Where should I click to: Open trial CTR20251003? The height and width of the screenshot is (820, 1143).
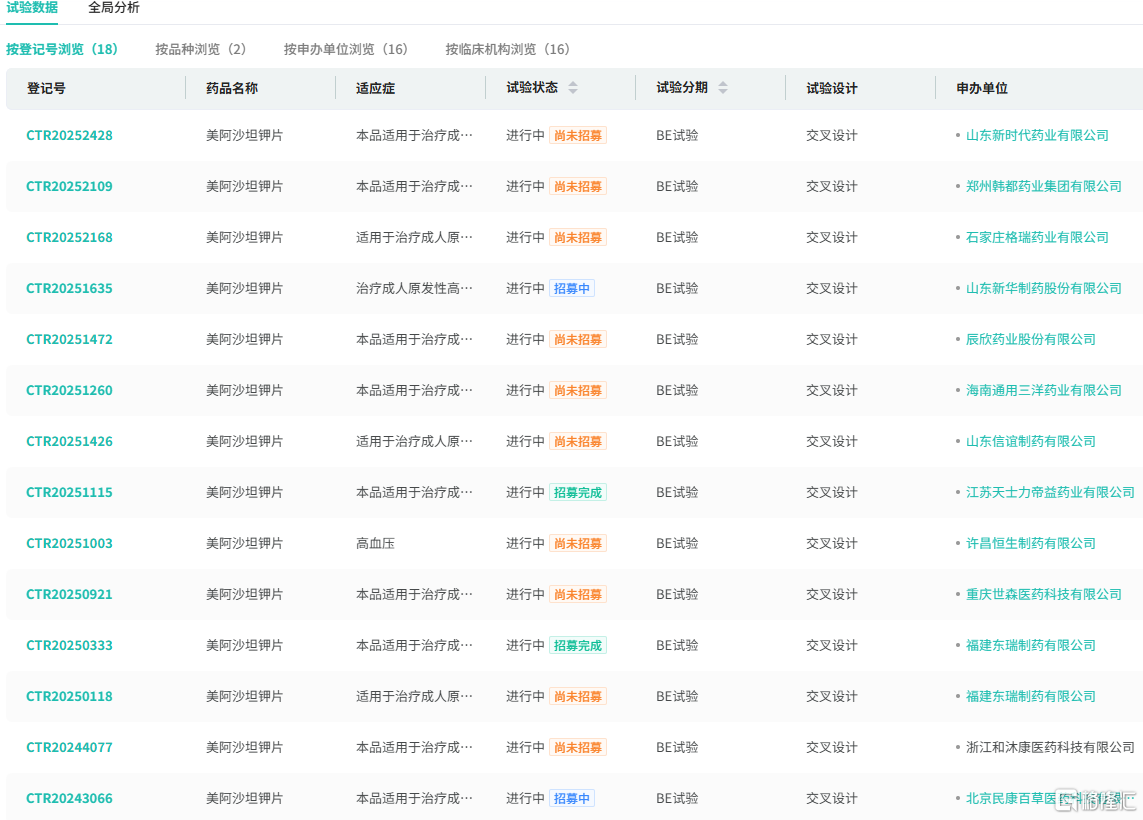coord(69,544)
